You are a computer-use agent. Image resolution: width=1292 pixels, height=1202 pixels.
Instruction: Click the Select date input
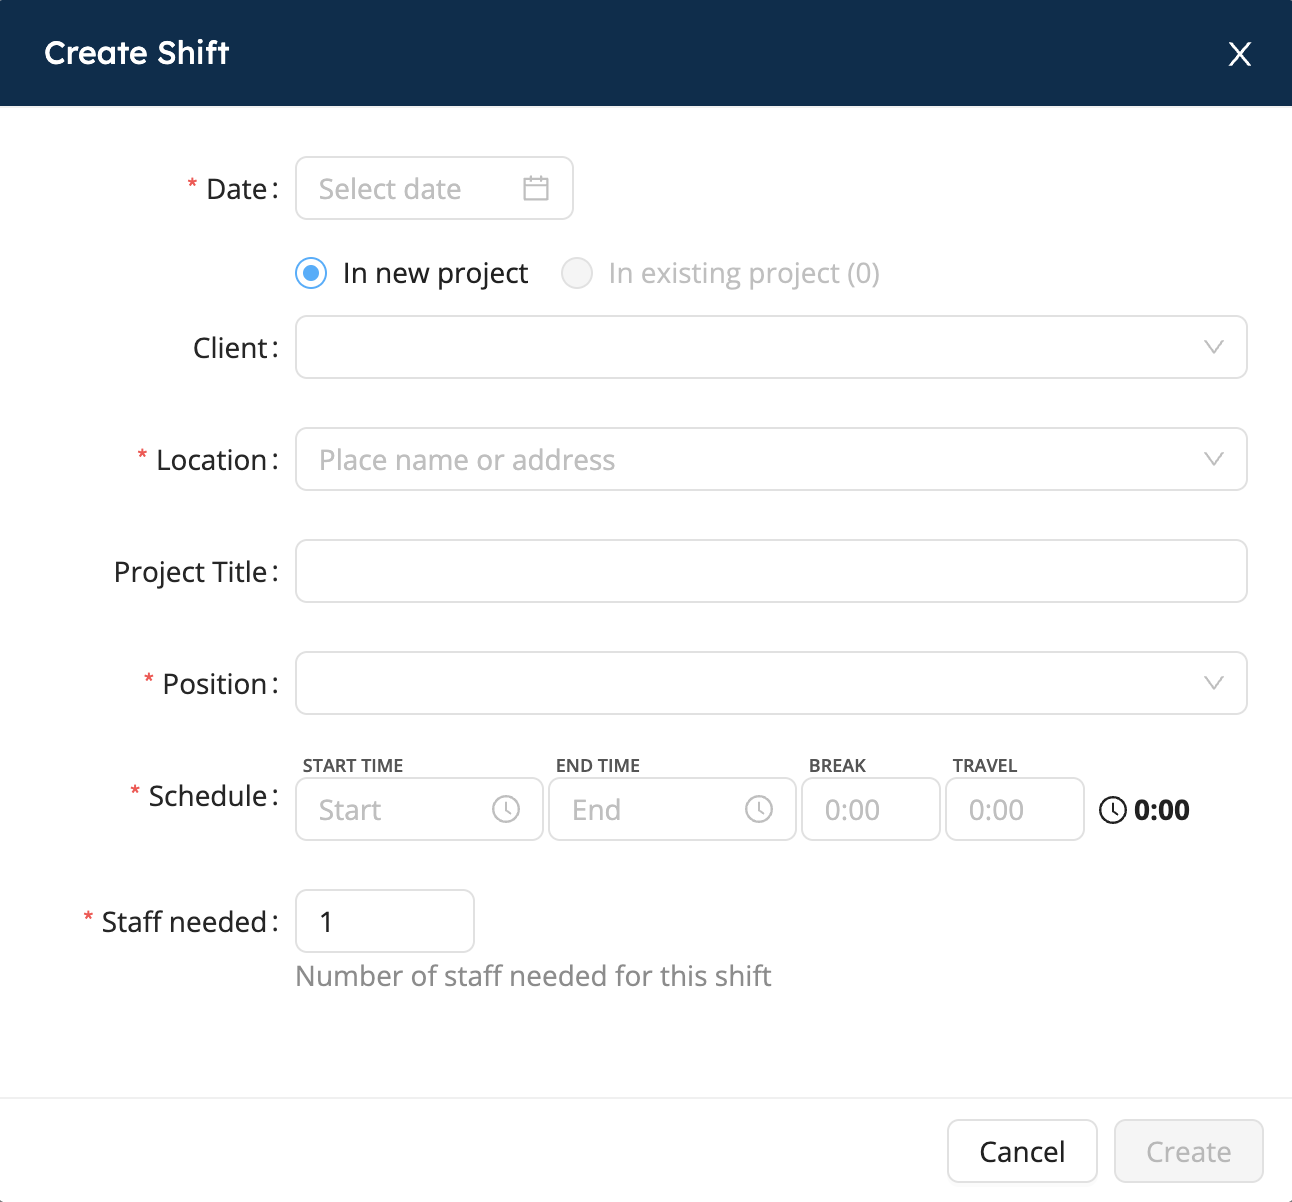(434, 188)
